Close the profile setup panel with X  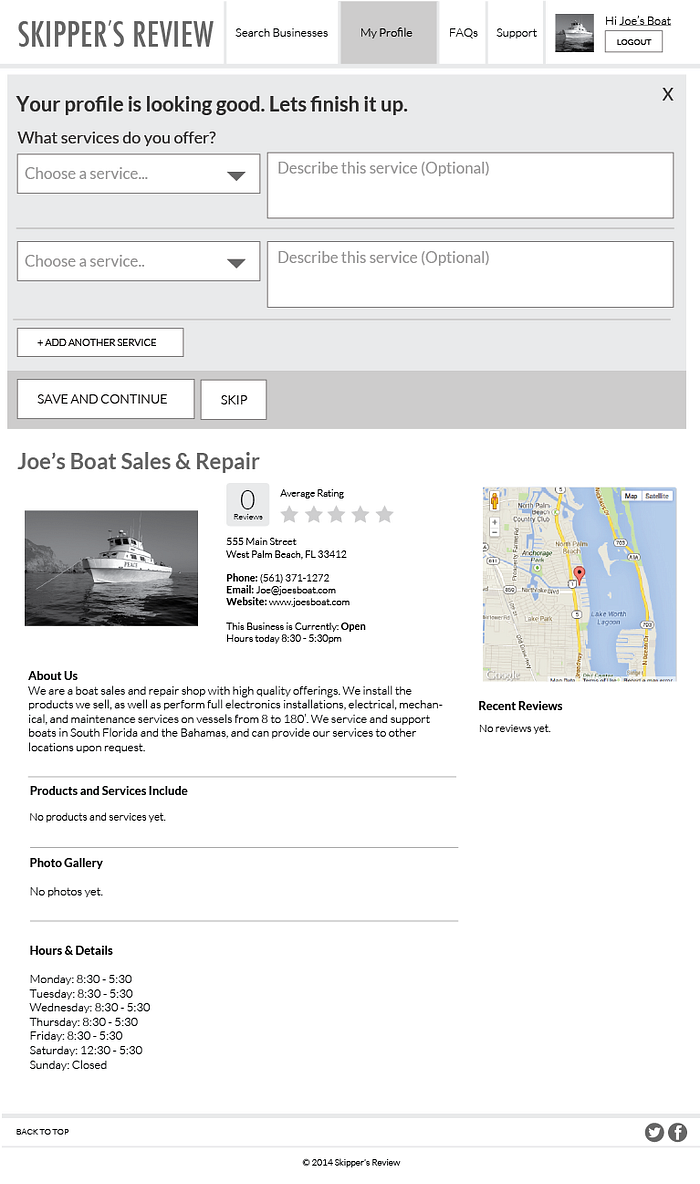point(668,94)
